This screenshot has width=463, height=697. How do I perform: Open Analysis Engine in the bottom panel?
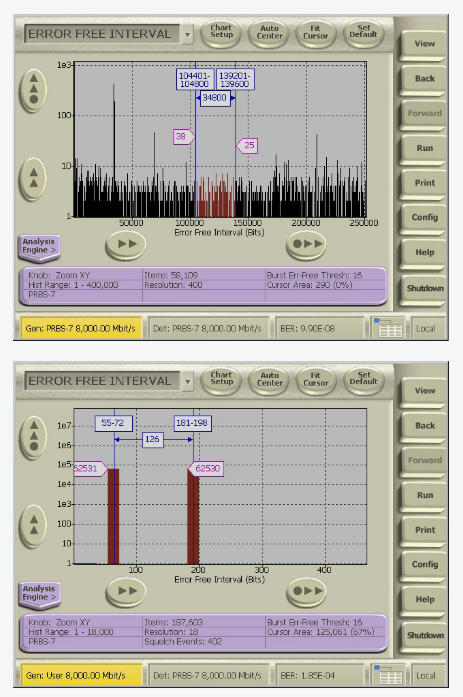39,594
